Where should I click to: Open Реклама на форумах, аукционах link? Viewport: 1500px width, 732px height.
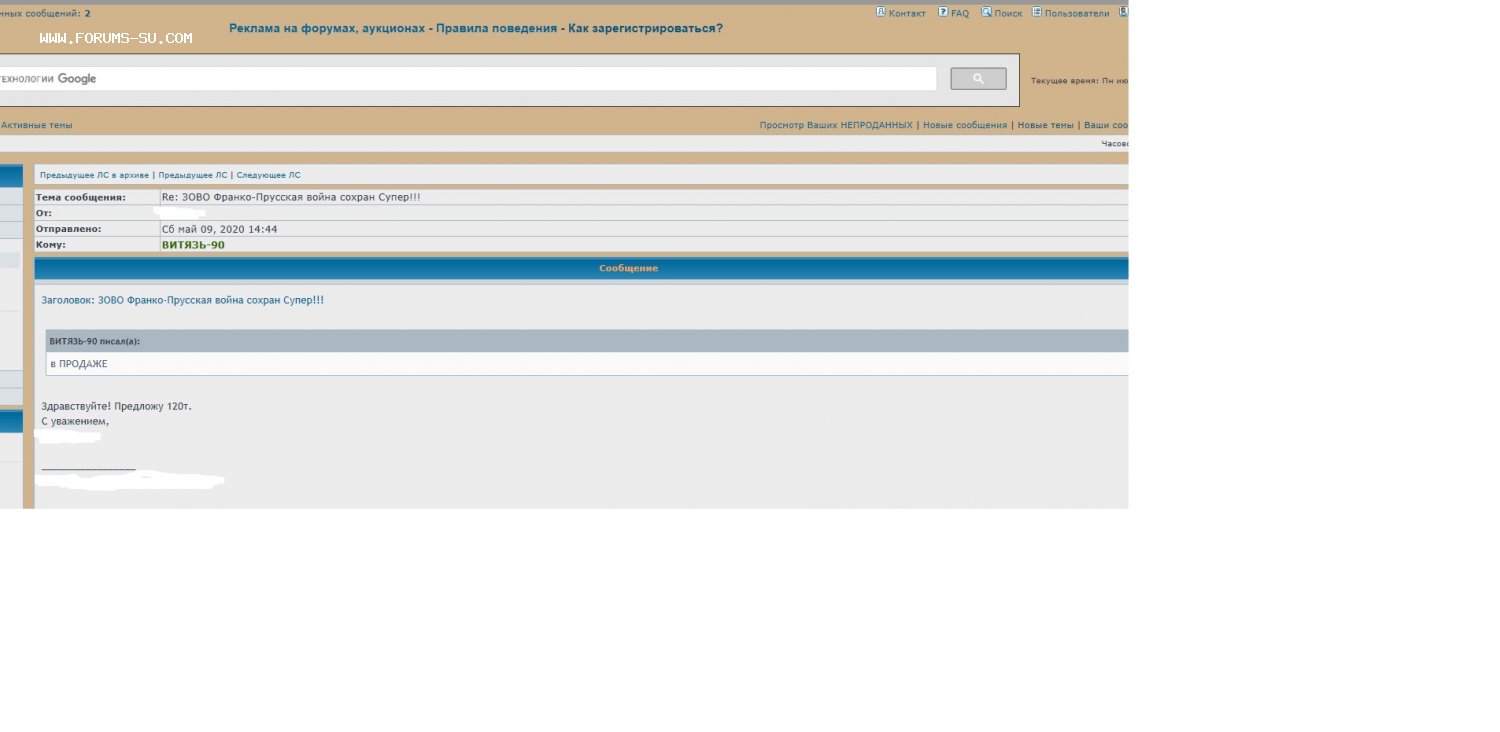327,29
